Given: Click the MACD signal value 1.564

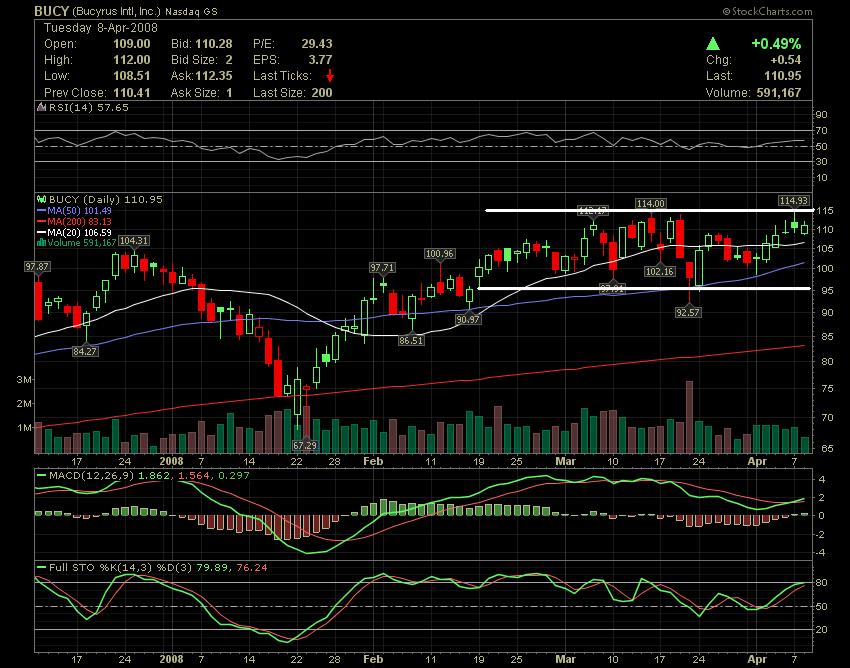Looking at the screenshot, I should (194, 476).
